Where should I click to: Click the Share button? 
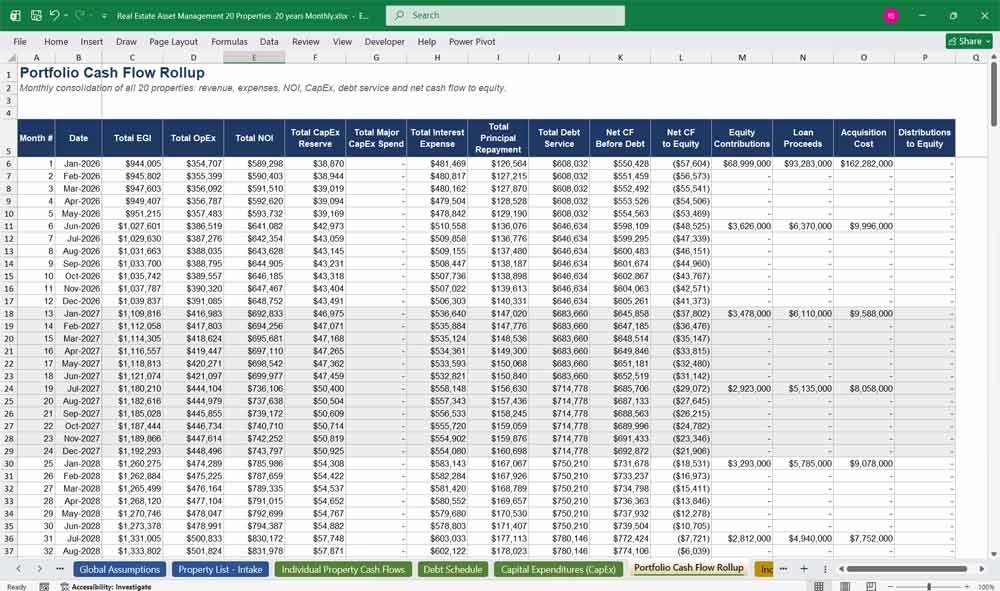tap(969, 41)
